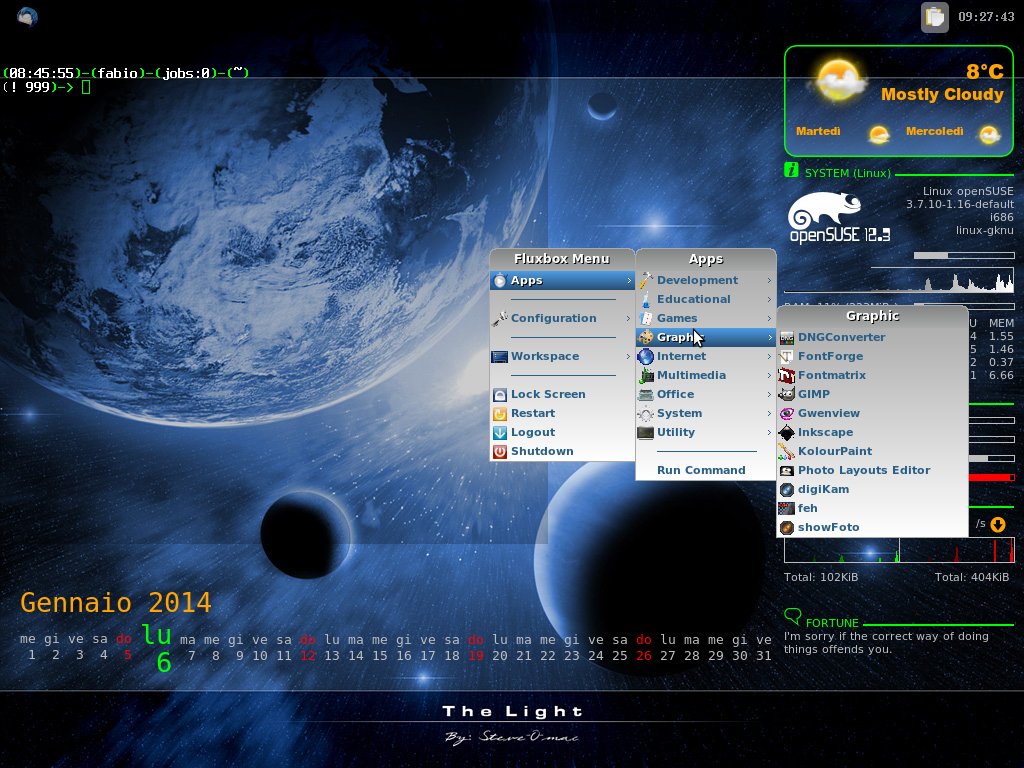Click the green SYSTEM info icon

[x=791, y=170]
